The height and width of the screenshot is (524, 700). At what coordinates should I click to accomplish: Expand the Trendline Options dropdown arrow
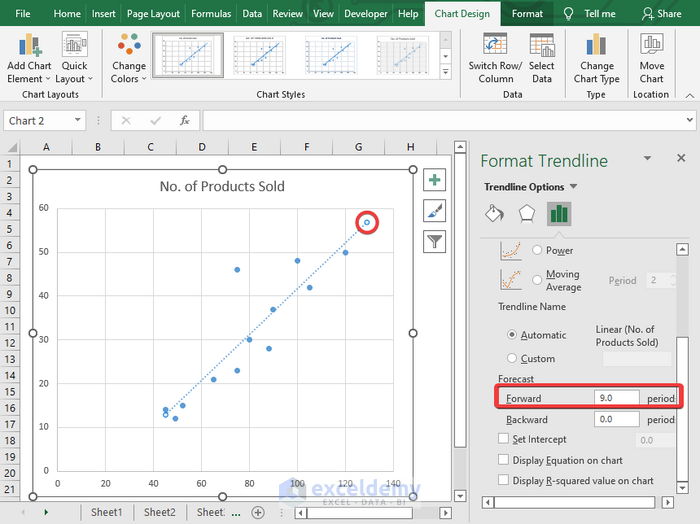[574, 187]
